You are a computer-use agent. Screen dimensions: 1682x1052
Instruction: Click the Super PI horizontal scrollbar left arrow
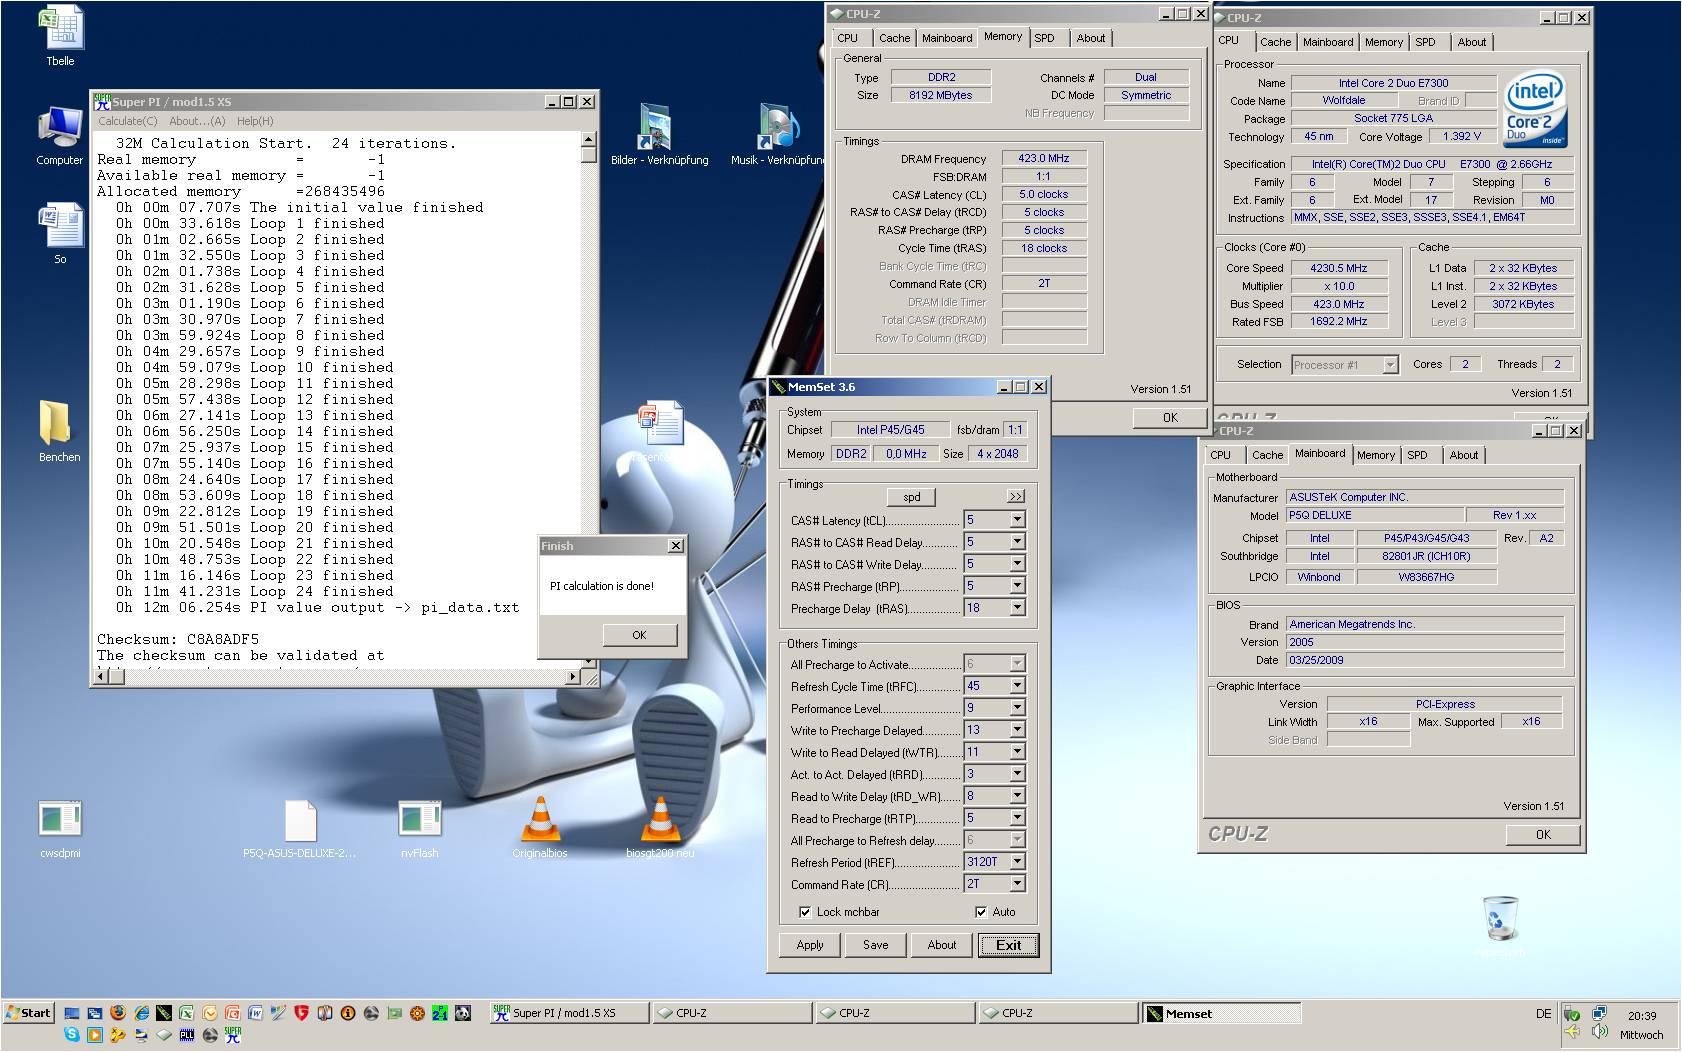tap(101, 677)
